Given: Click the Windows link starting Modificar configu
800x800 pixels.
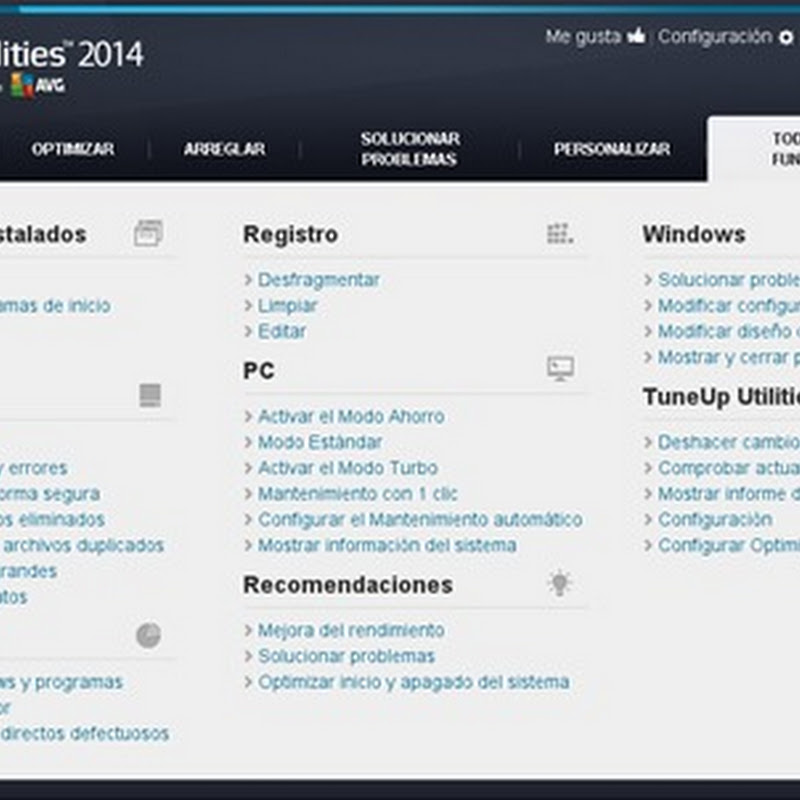Looking at the screenshot, I should [729, 306].
